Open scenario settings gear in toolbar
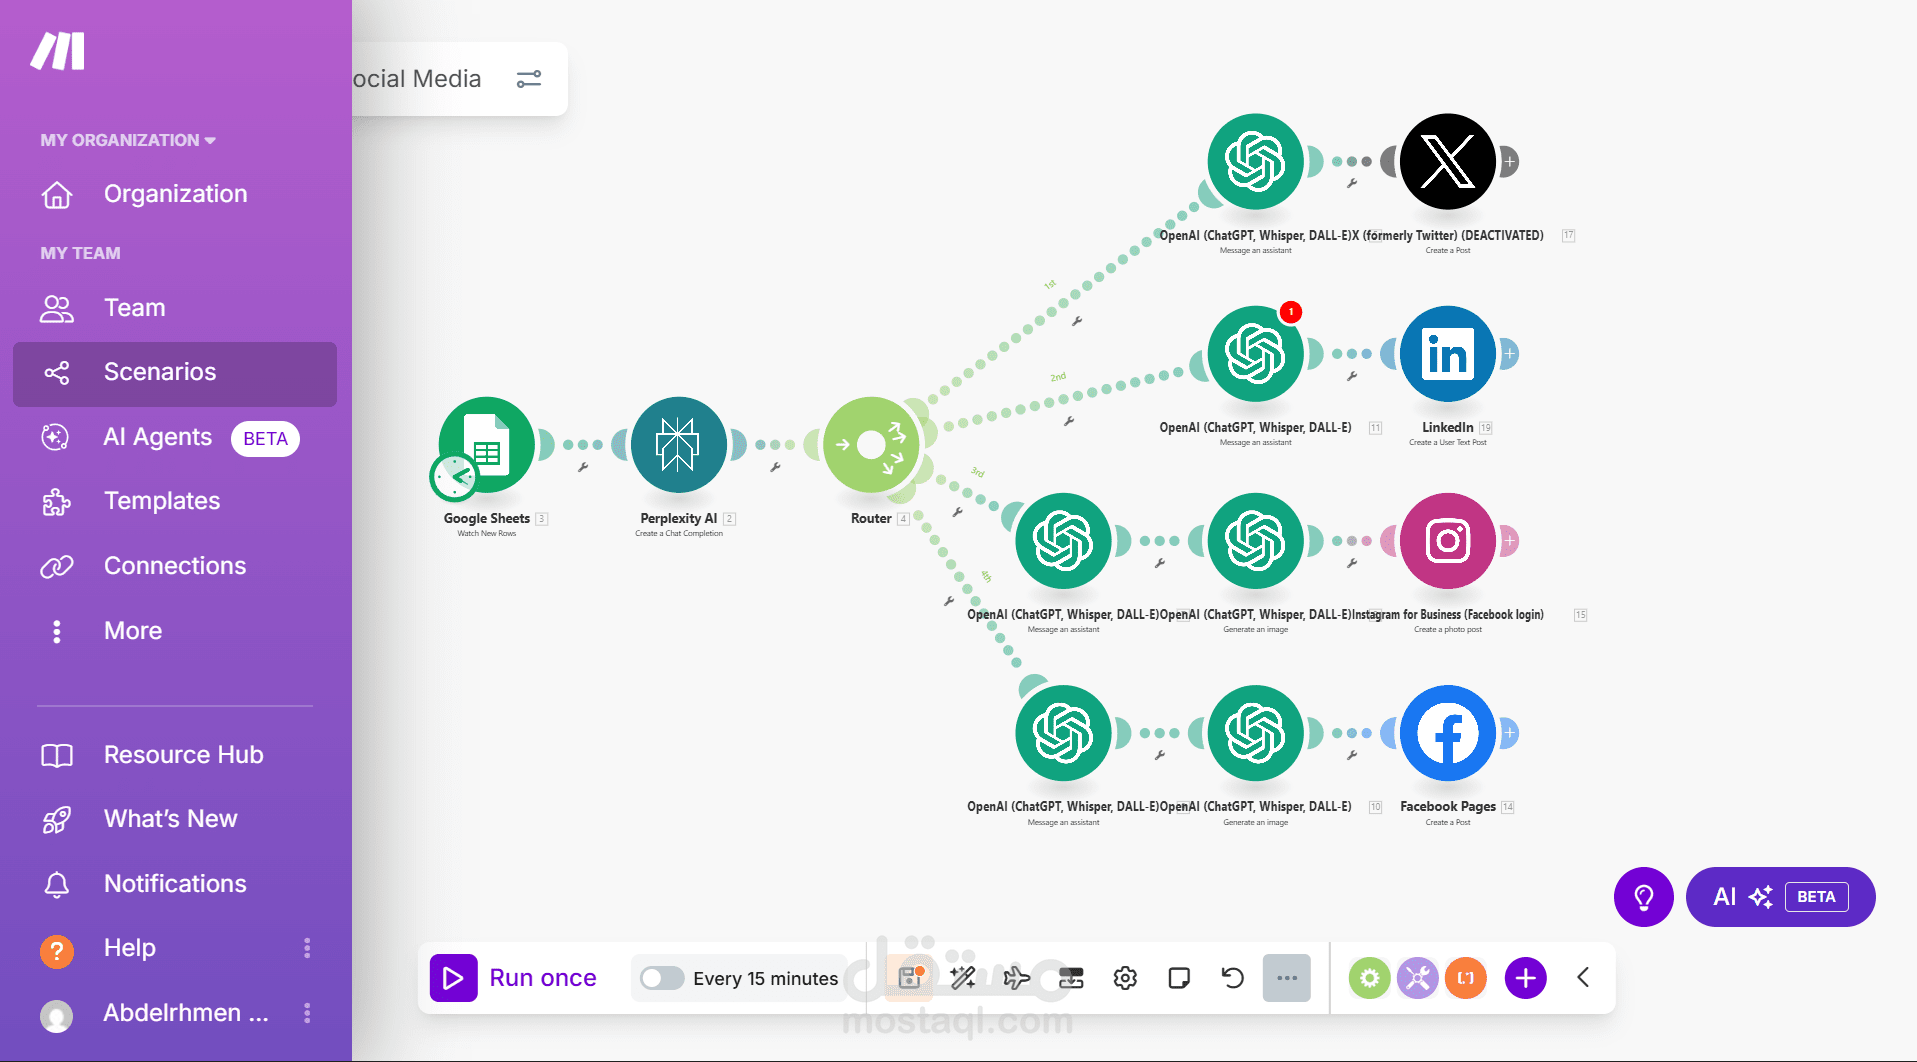This screenshot has width=1917, height=1062. tap(1125, 978)
